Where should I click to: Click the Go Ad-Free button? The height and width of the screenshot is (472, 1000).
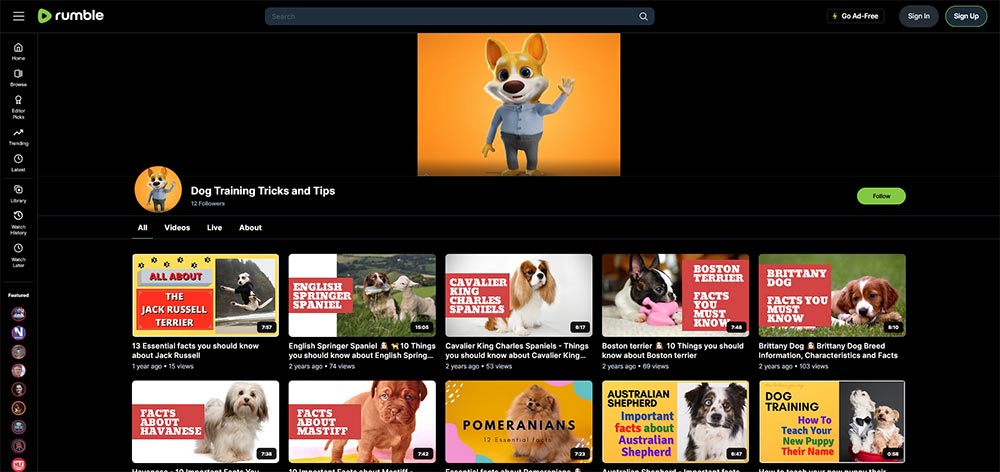click(x=855, y=16)
